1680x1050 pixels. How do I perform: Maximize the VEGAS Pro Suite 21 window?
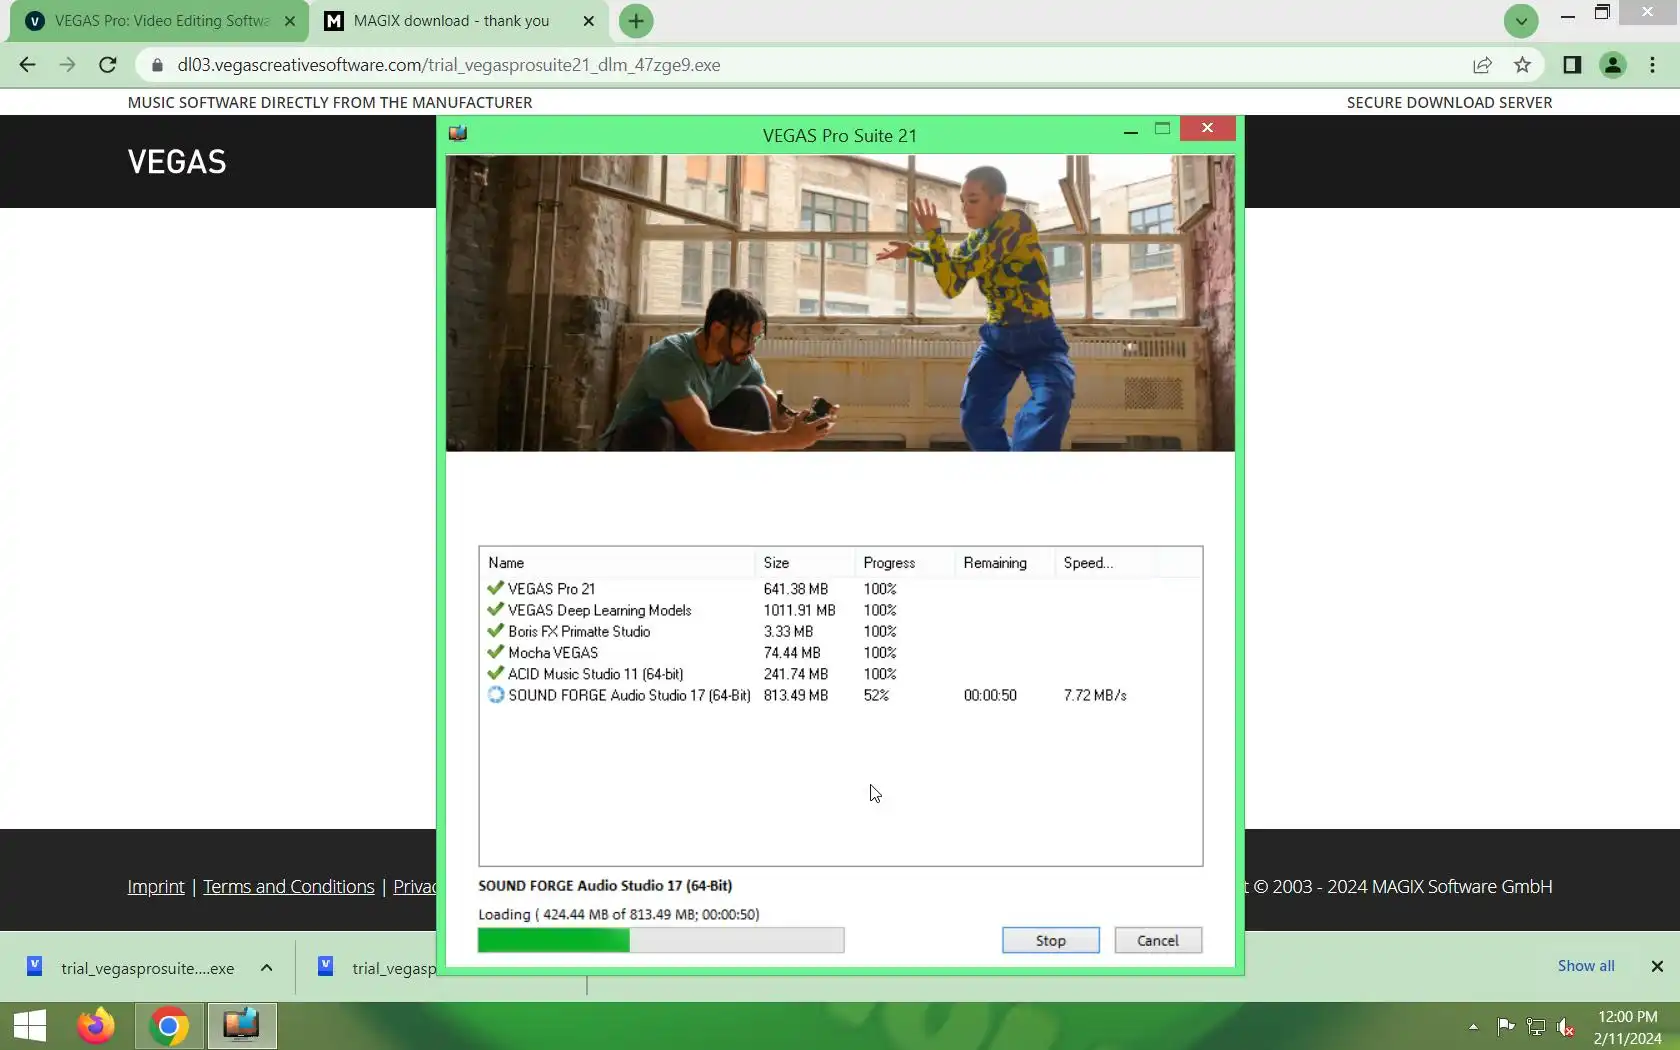(x=1162, y=129)
